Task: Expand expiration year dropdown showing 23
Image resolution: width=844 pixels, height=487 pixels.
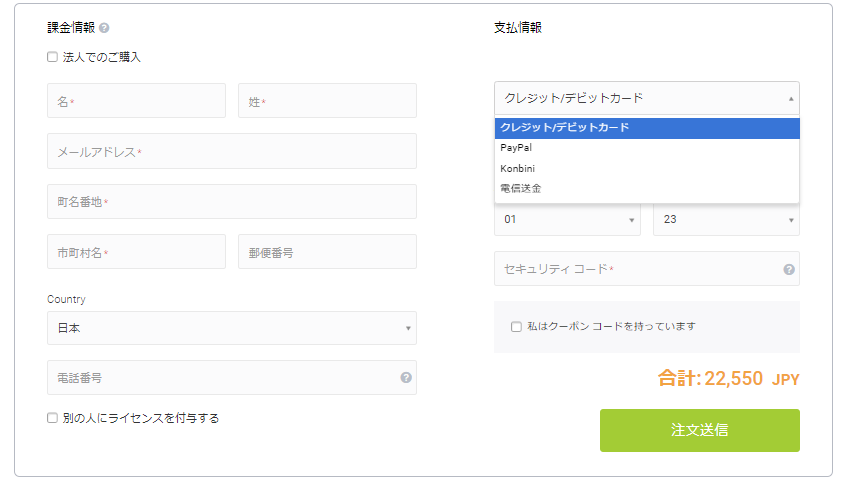Action: (725, 220)
